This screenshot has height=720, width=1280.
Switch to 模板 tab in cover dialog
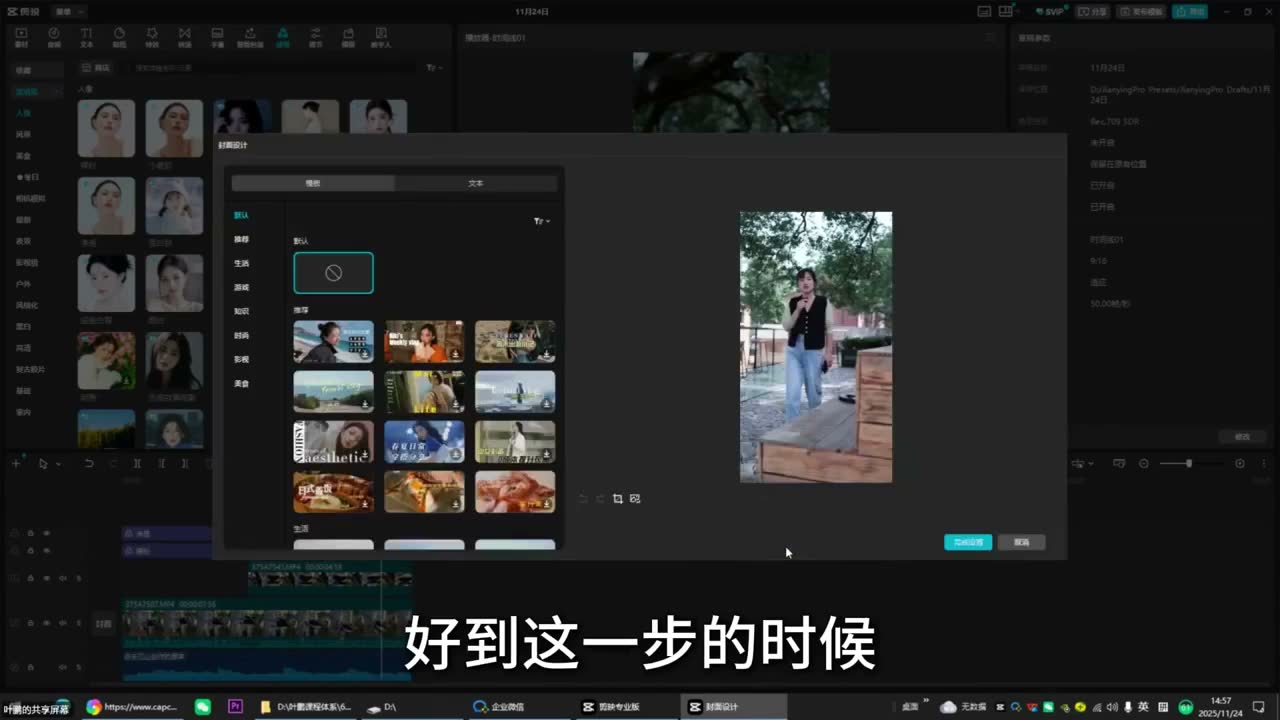[x=313, y=183]
